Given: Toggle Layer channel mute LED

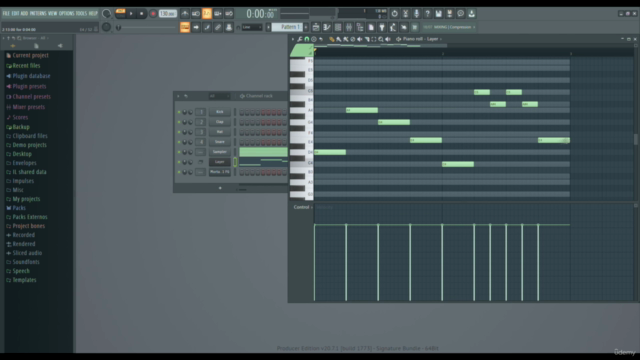Looking at the screenshot, I should click(179, 162).
